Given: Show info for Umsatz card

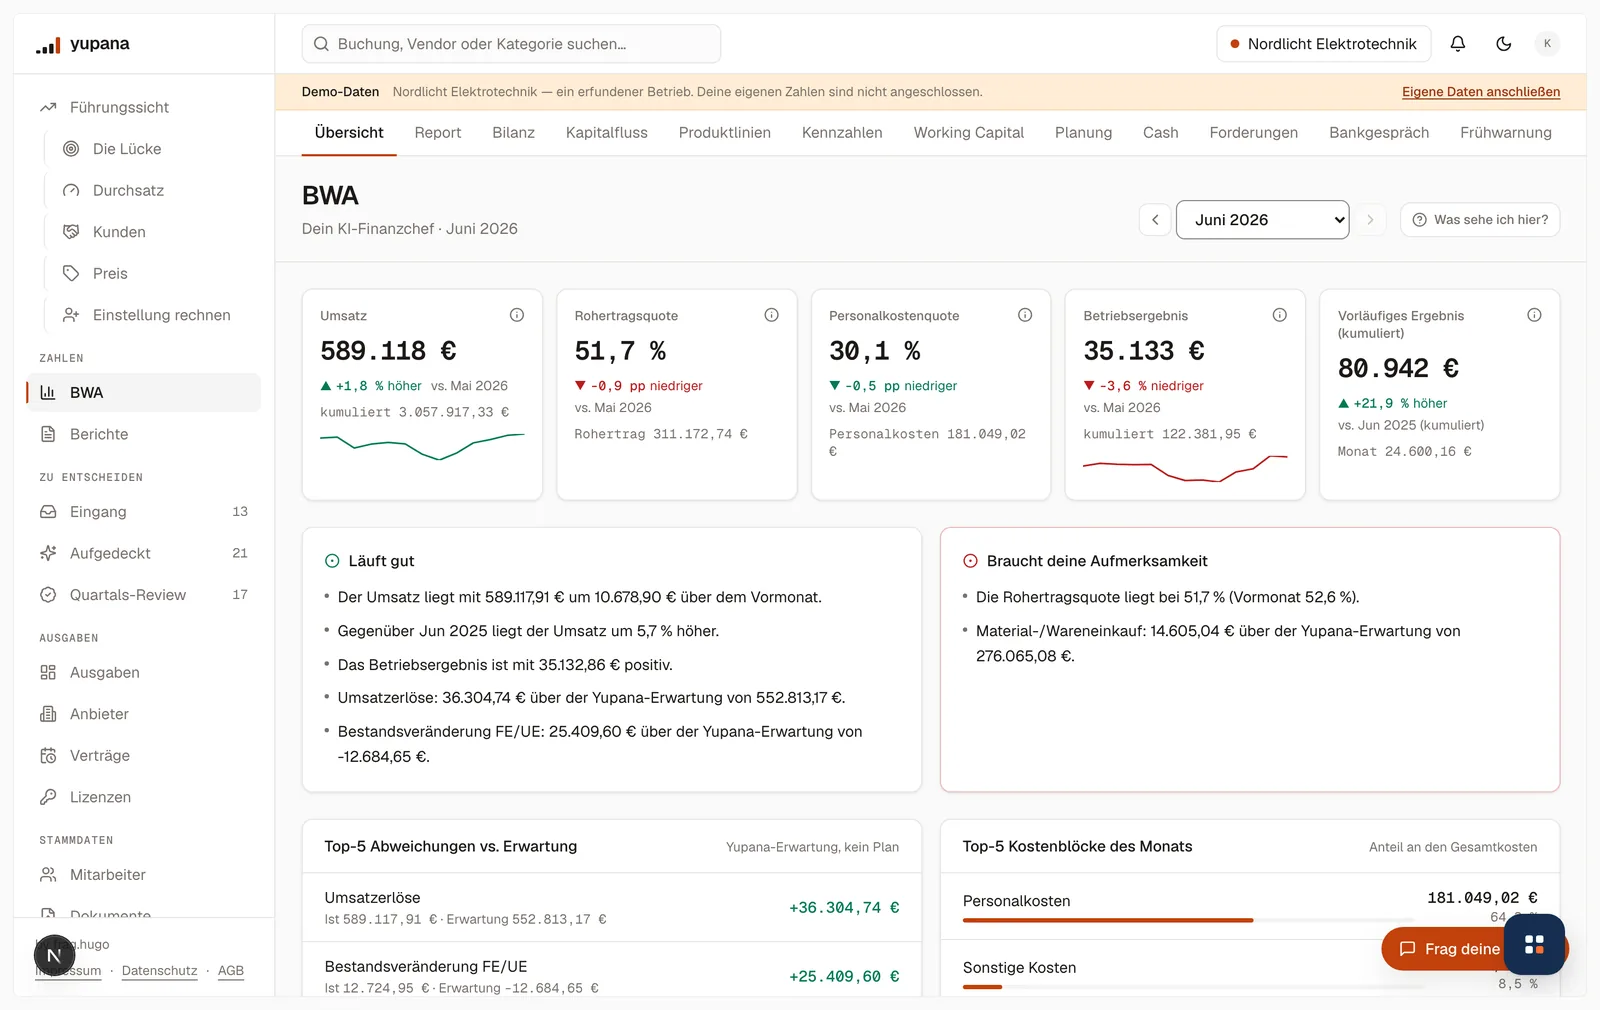Looking at the screenshot, I should (517, 315).
